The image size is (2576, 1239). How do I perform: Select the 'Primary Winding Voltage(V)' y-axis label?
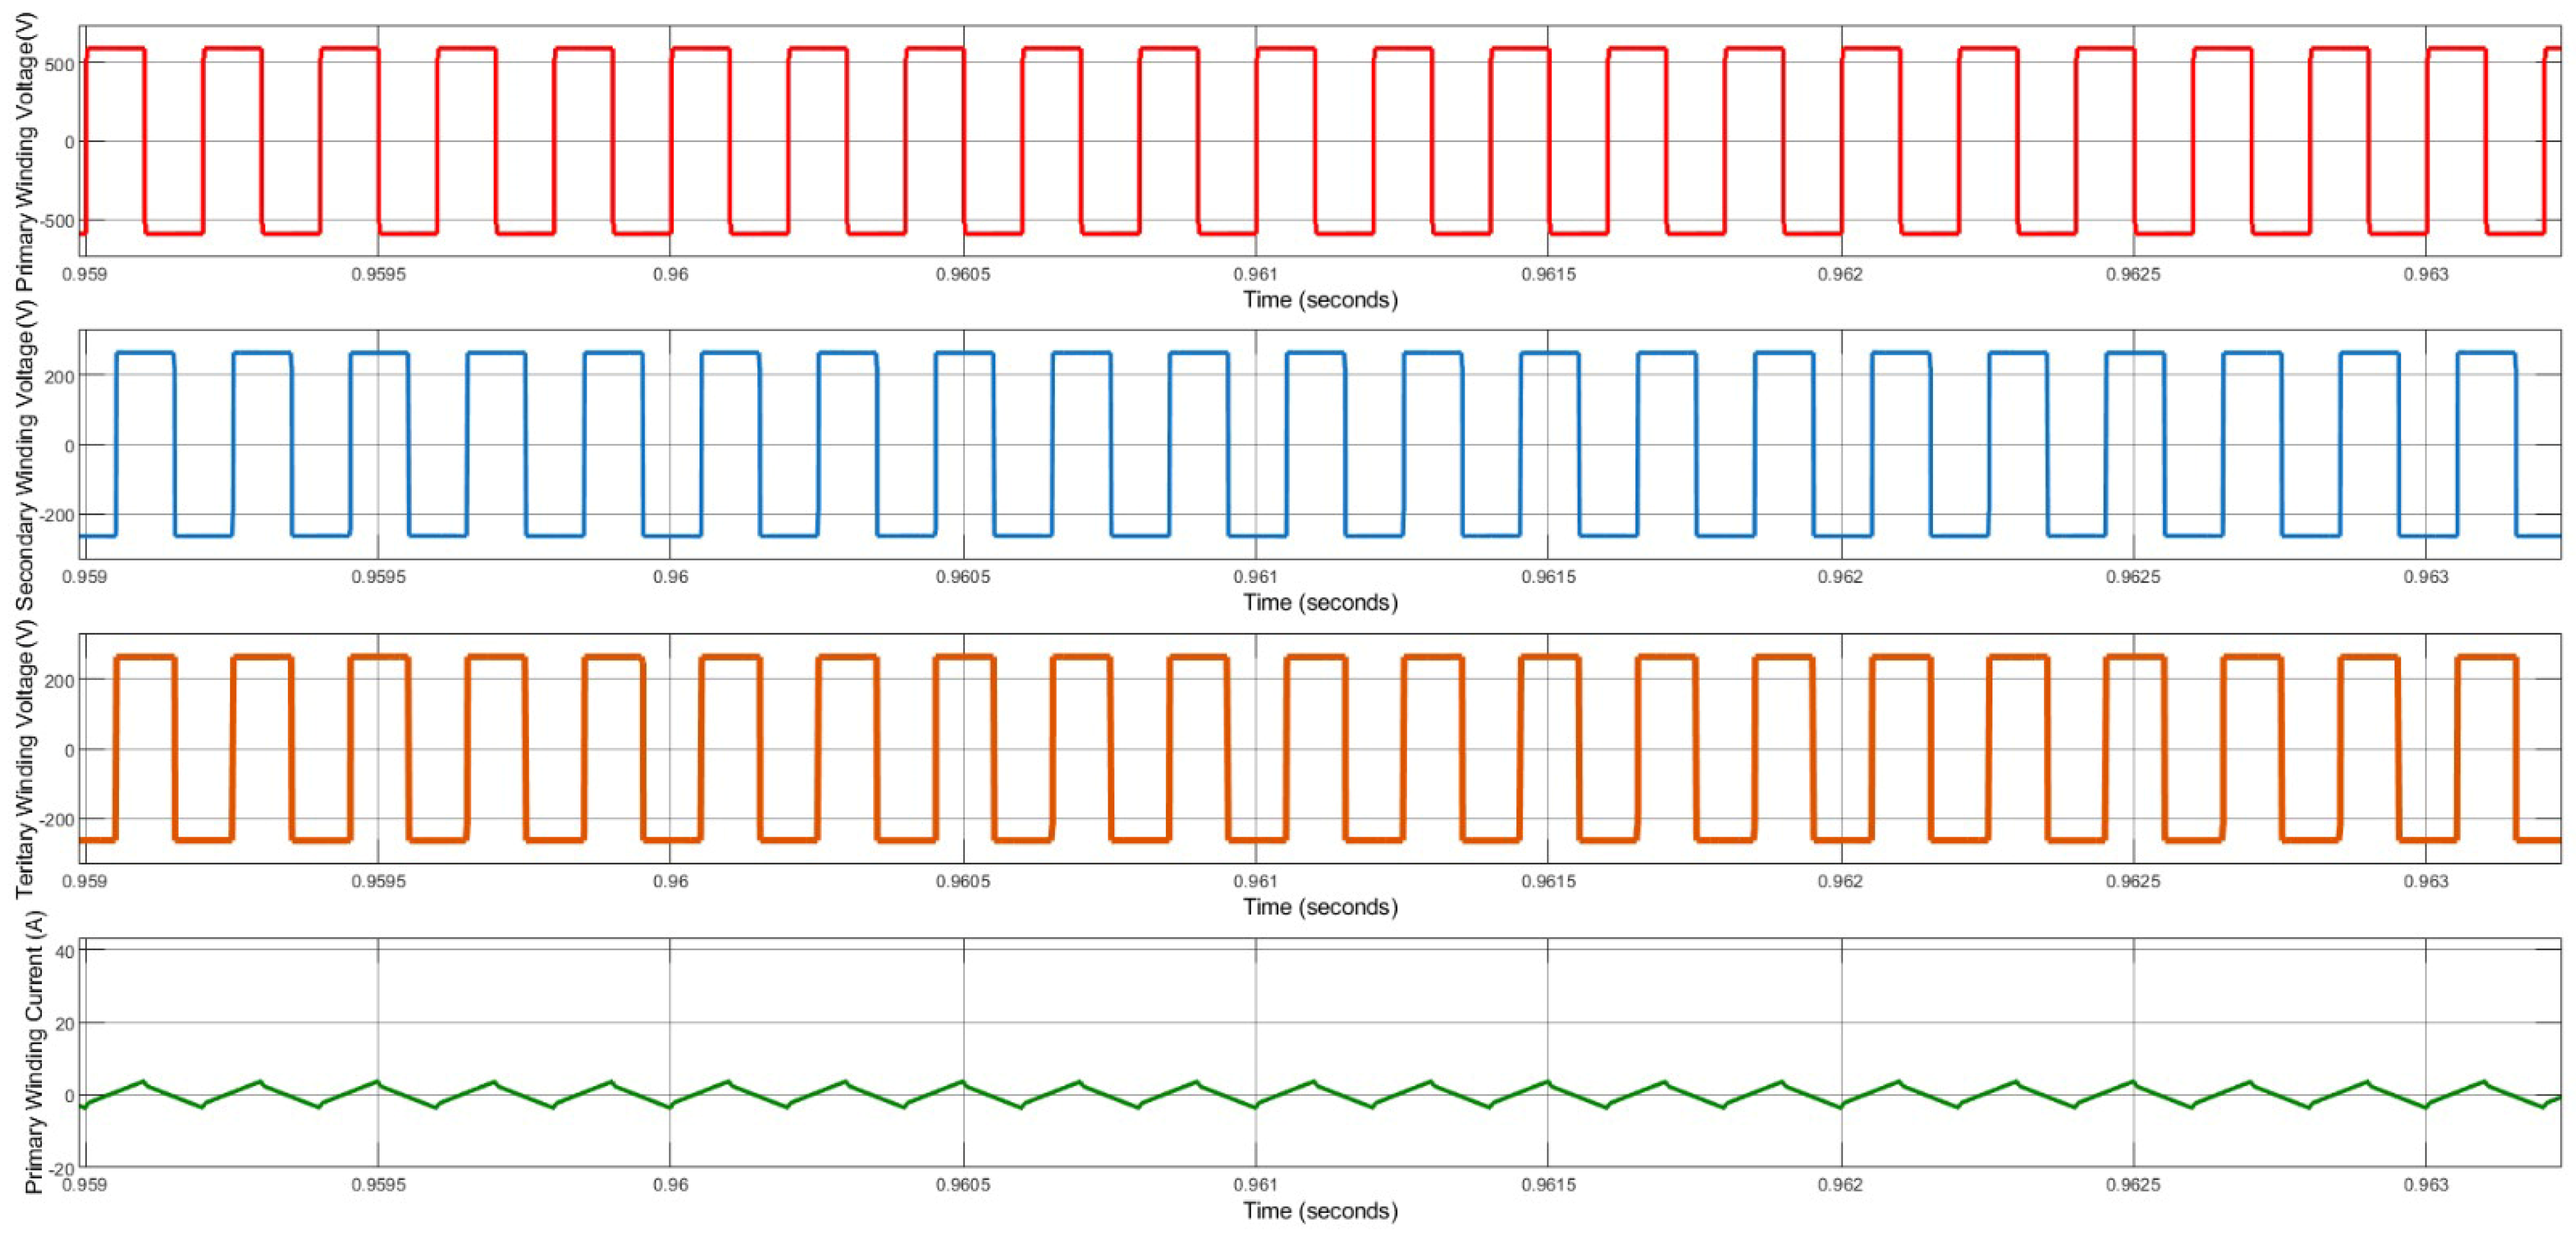[x=24, y=153]
